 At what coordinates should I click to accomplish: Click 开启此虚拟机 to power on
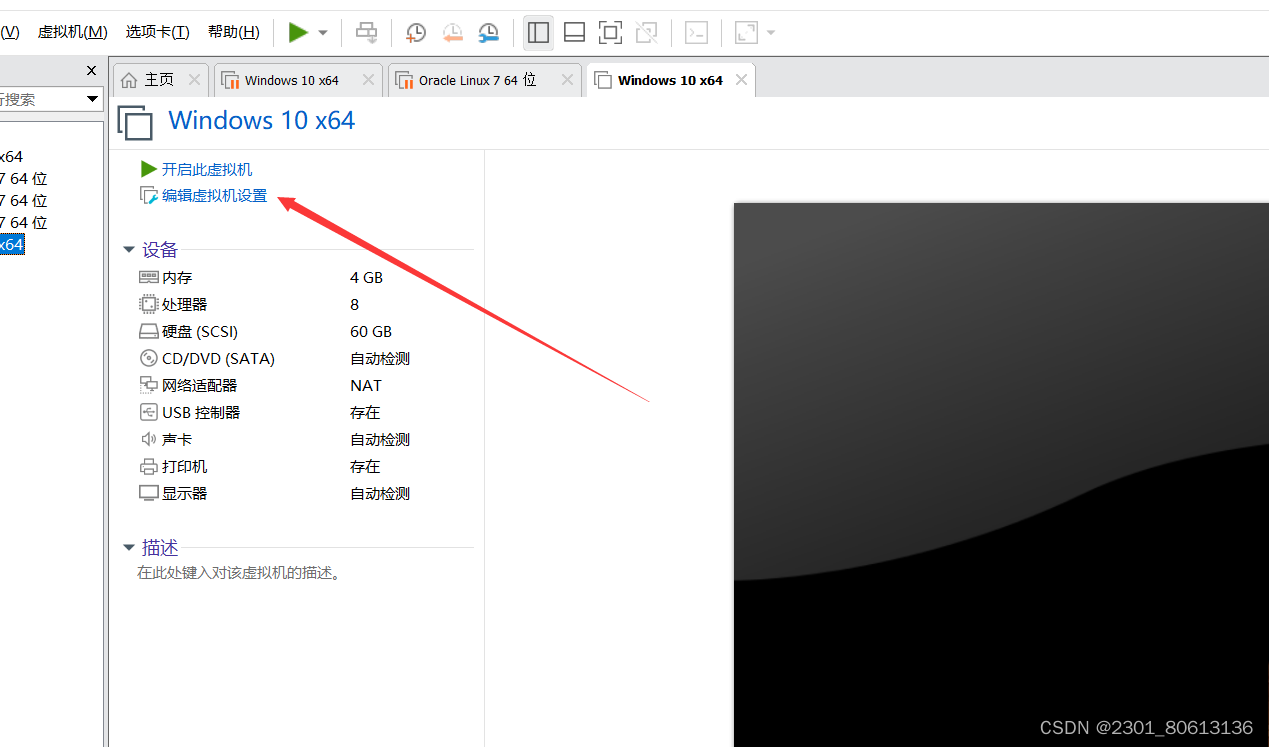coord(207,169)
